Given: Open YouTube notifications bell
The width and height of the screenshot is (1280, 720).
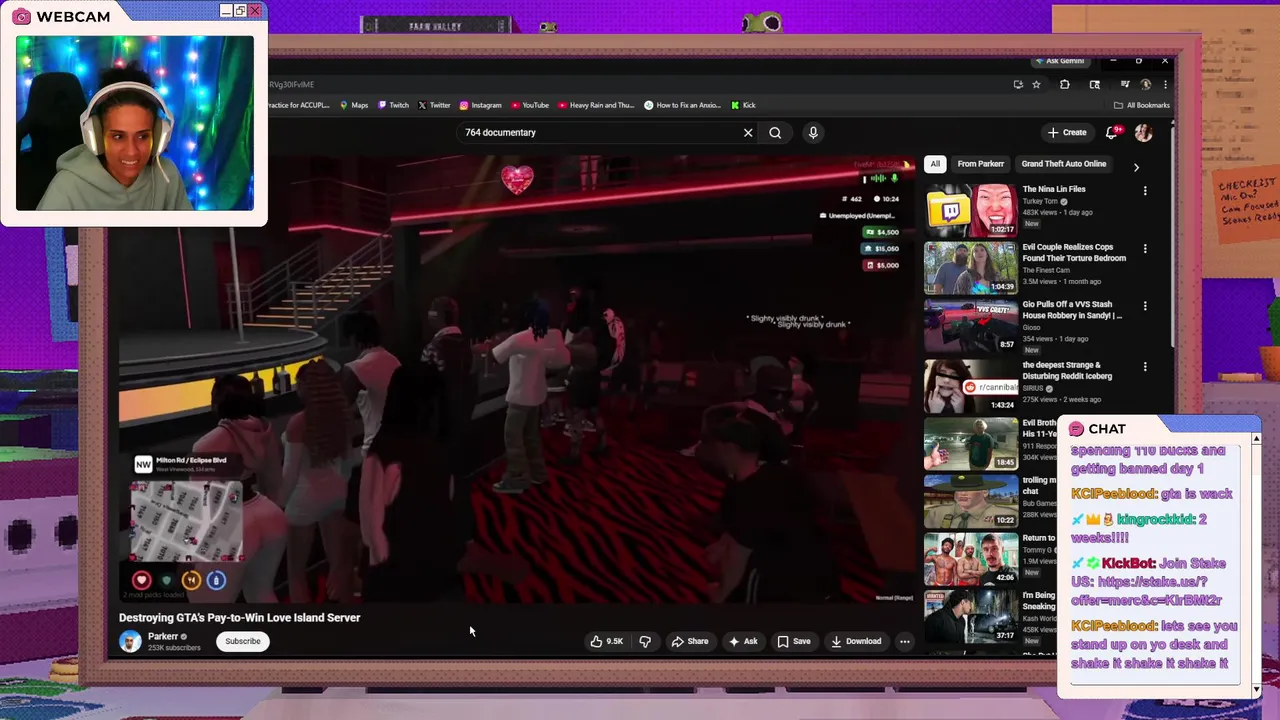Looking at the screenshot, I should click(1112, 132).
